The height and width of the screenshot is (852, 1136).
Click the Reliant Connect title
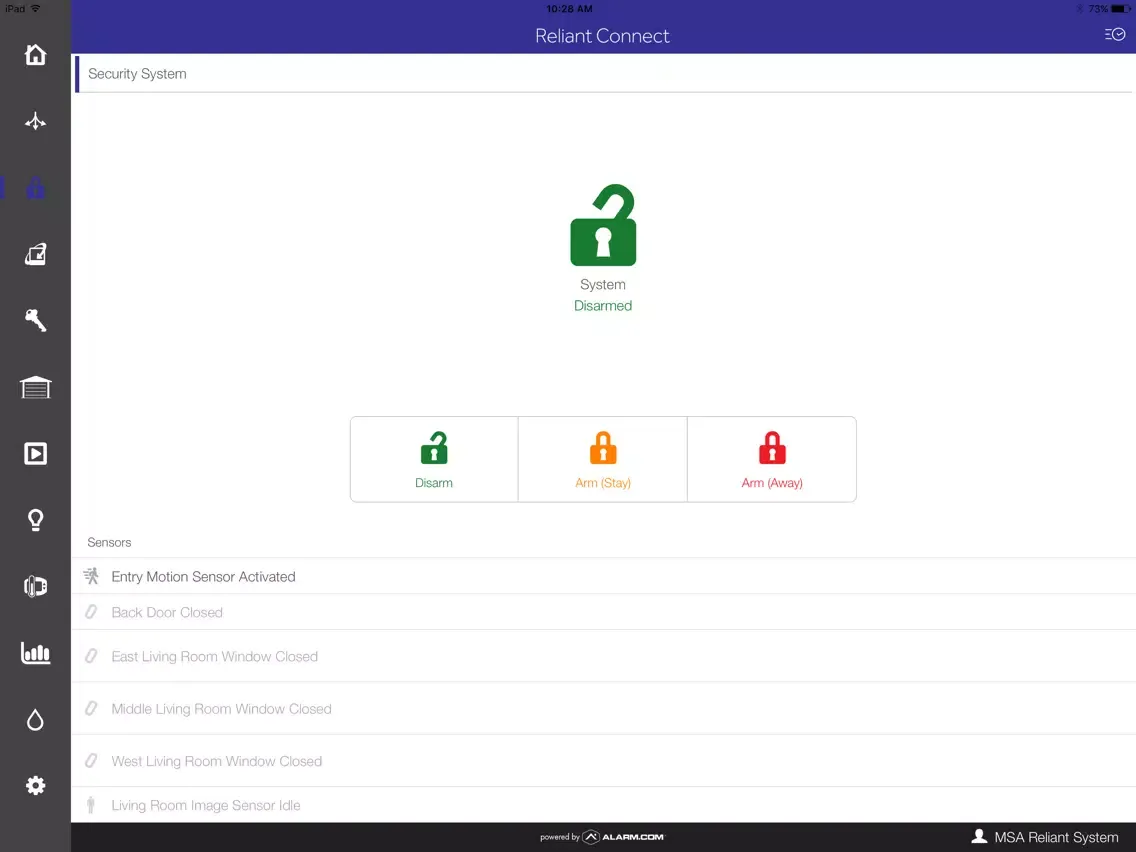[602, 36]
